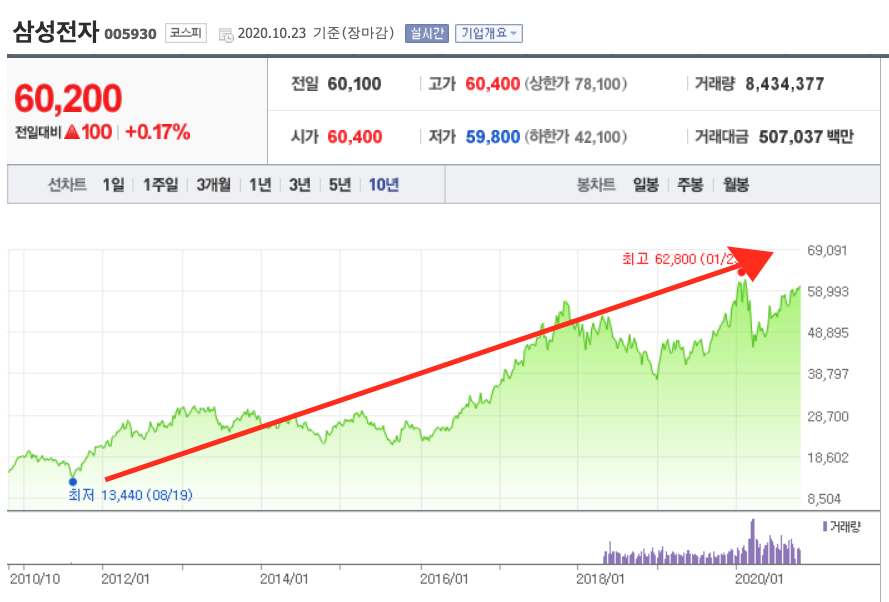This screenshot has width=889, height=602.
Task: Select the 1주일 line chart tab
Action: pyautogui.click(x=160, y=185)
